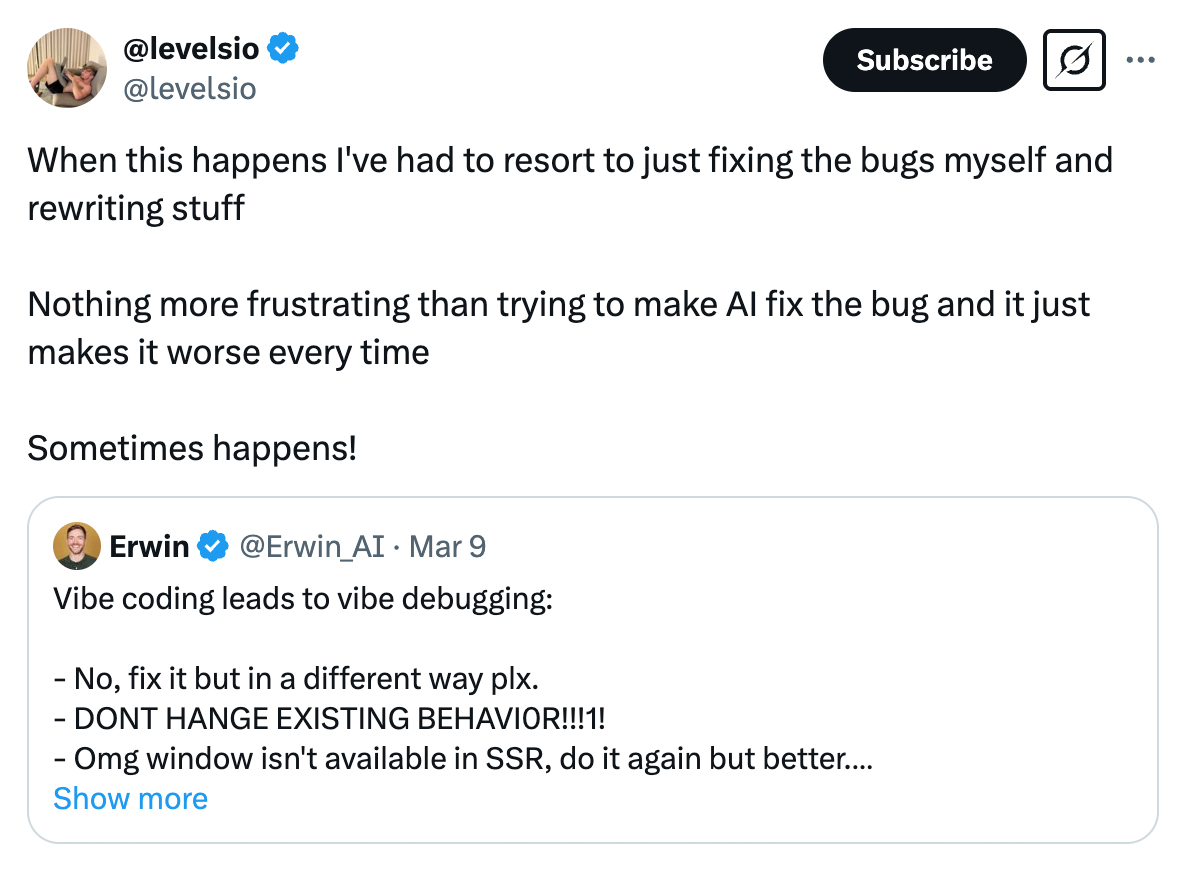Click the "No, fix it but" bullet line
The width and height of the screenshot is (1188, 870).
(x=296, y=679)
